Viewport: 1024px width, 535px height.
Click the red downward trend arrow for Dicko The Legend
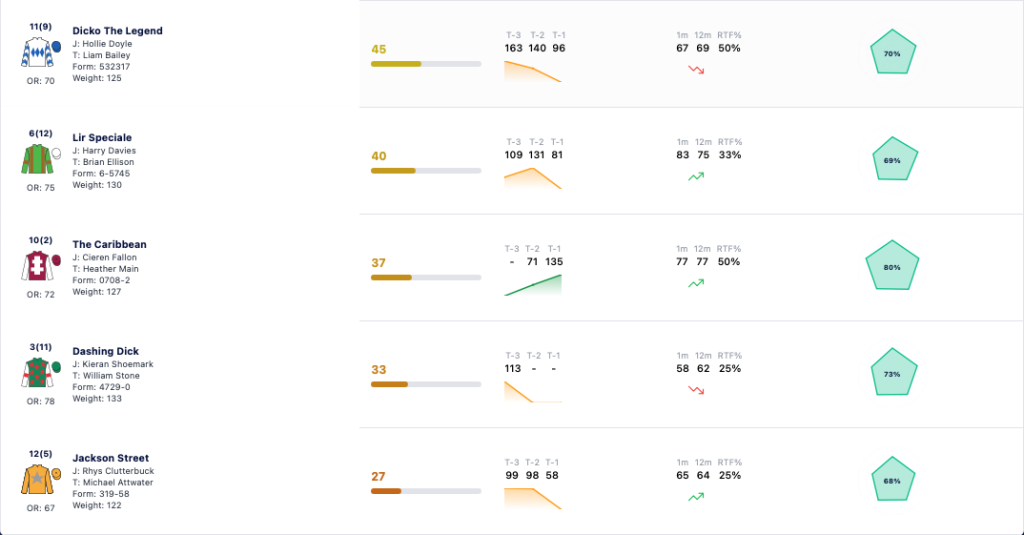click(696, 69)
